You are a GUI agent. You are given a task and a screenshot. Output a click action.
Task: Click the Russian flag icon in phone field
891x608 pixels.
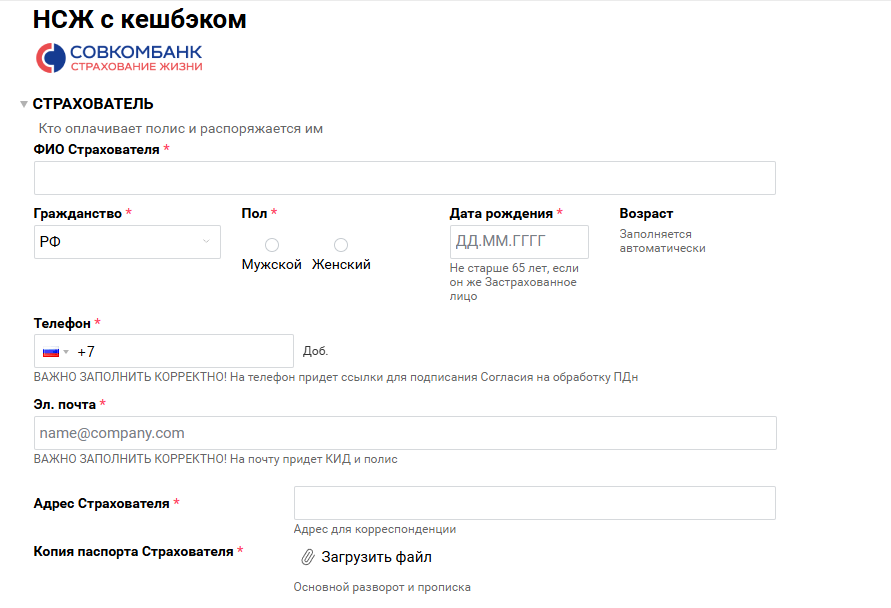(x=50, y=352)
